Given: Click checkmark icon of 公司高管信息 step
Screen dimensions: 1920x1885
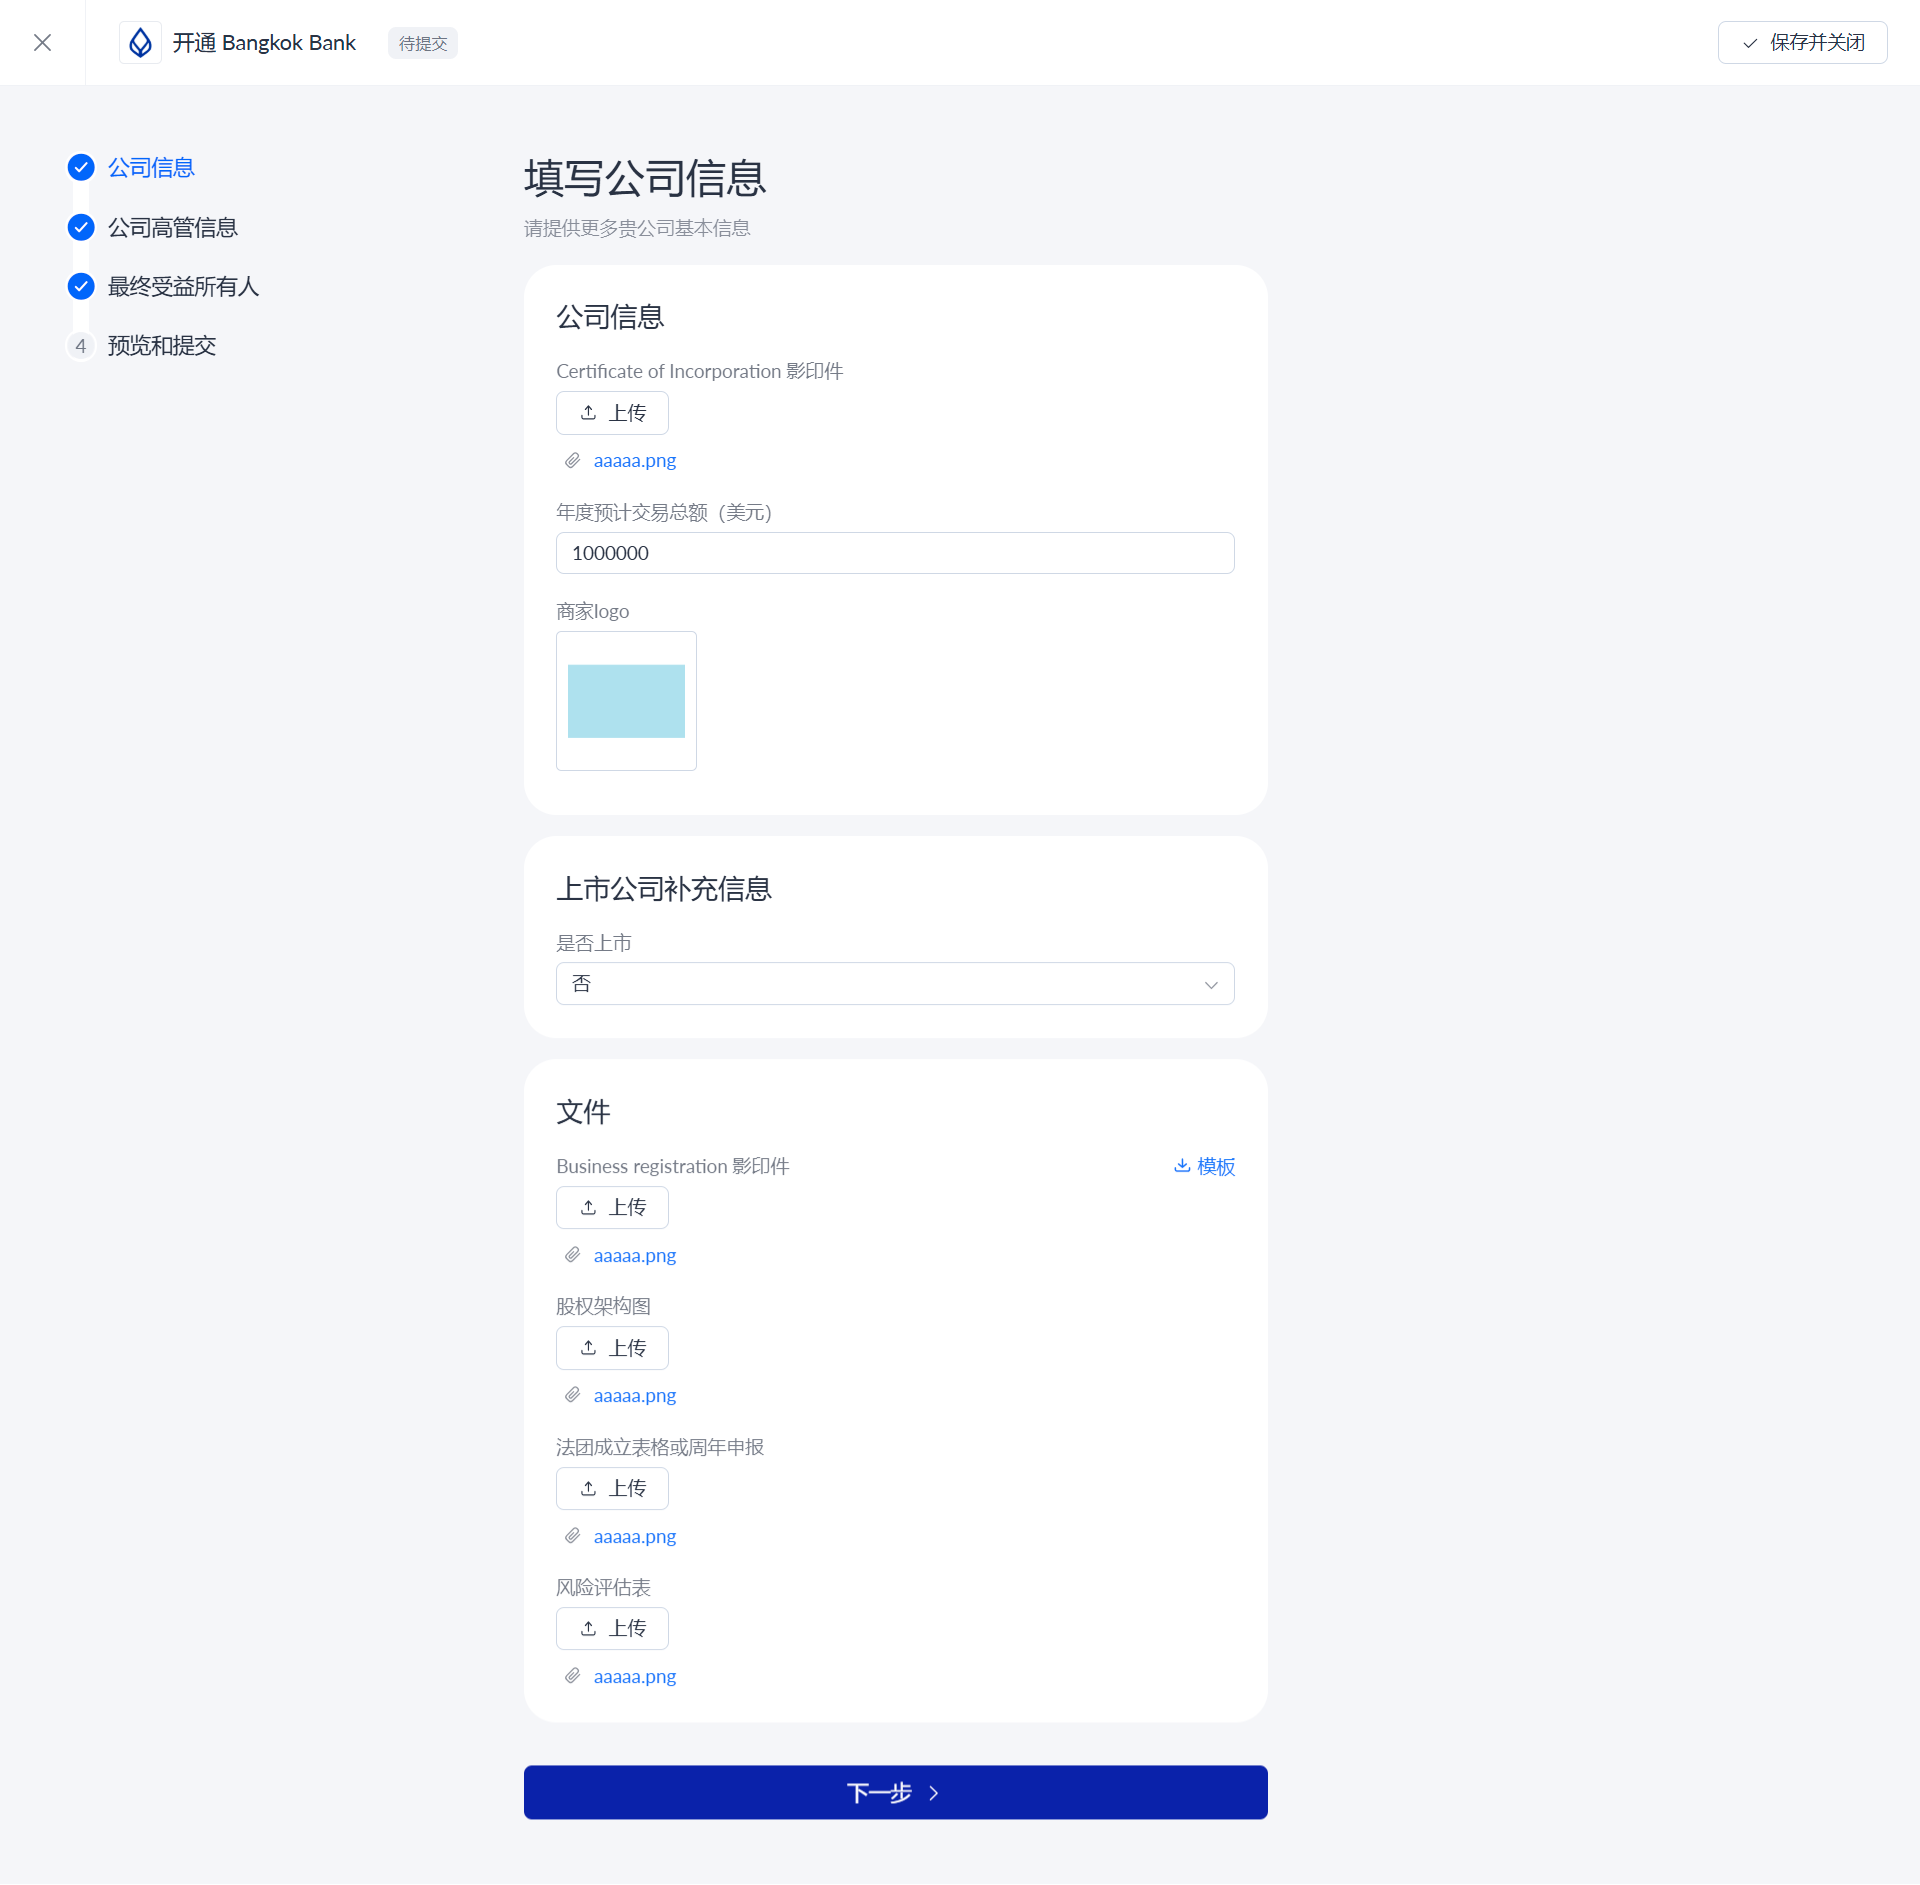Looking at the screenshot, I should click(81, 228).
